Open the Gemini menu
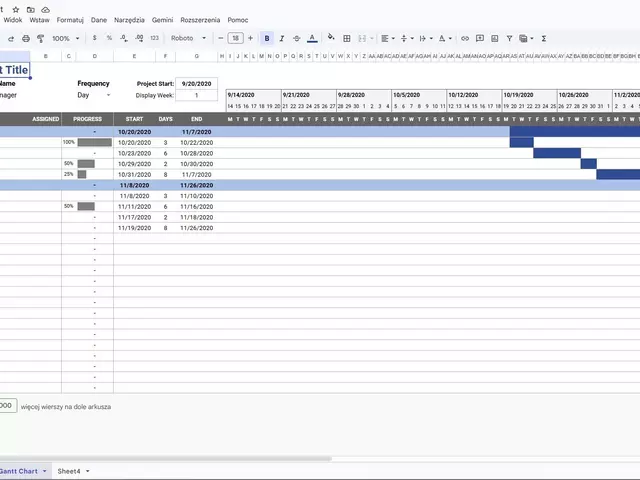 coord(162,20)
